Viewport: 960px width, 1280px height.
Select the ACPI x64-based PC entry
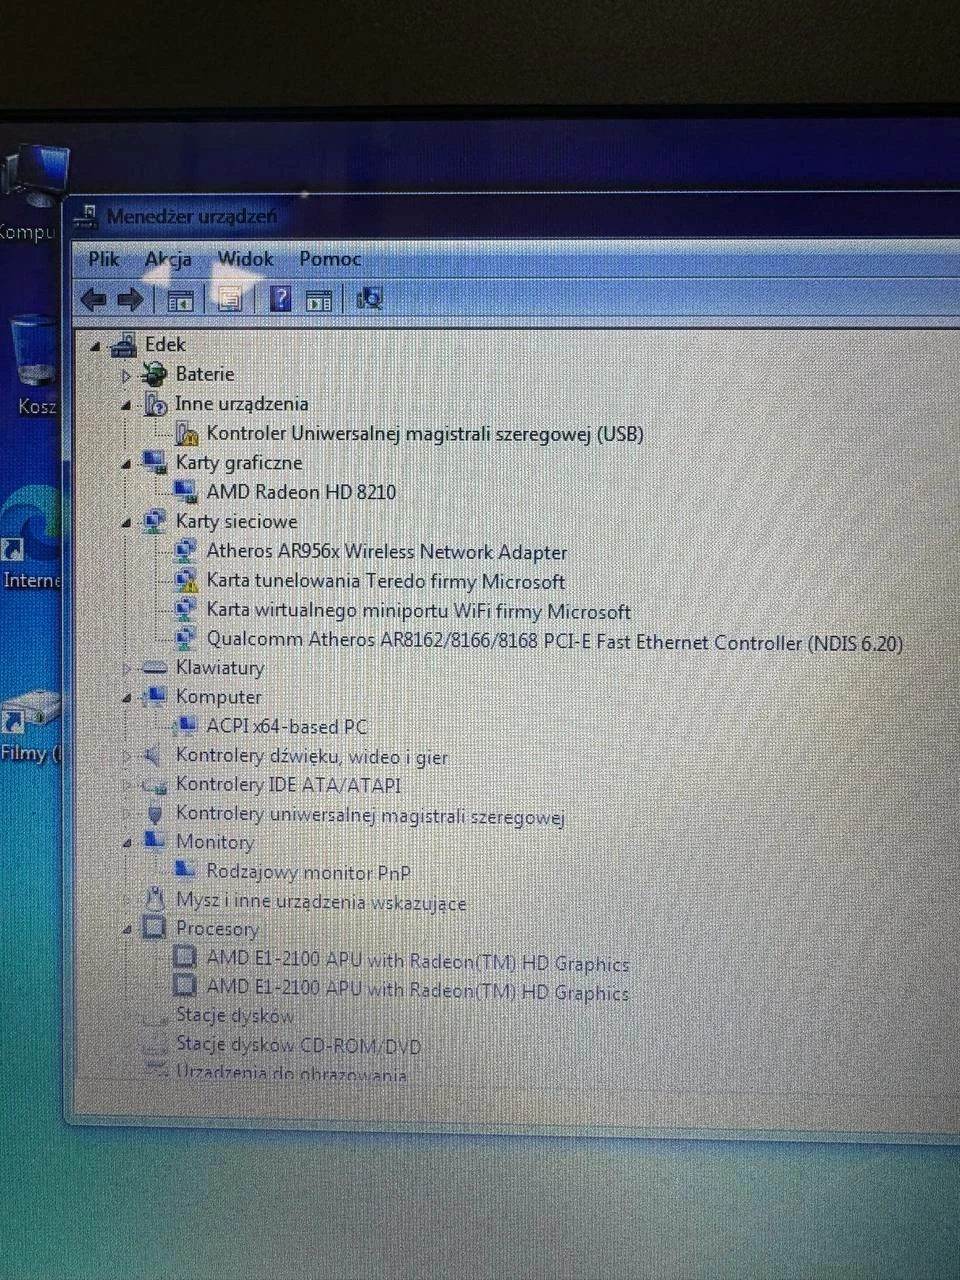coord(287,726)
